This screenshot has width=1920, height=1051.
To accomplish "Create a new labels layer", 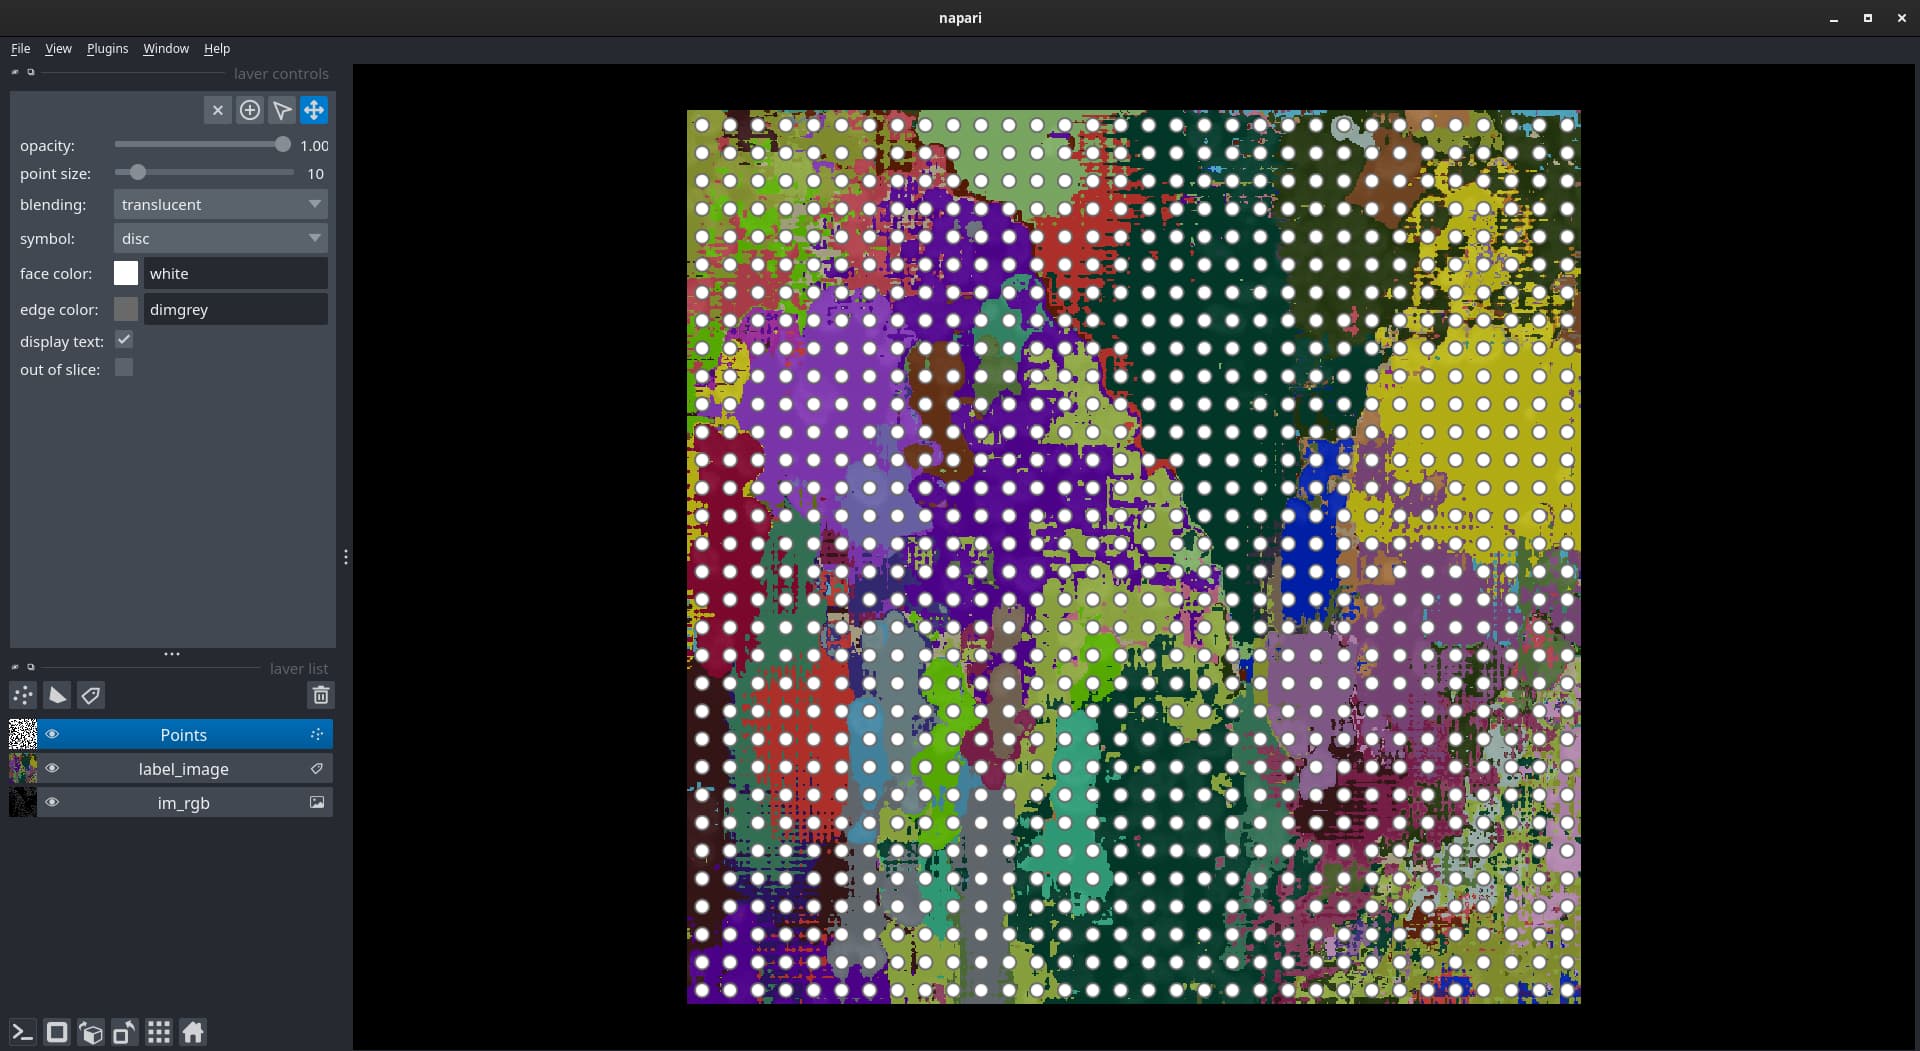I will 91,695.
